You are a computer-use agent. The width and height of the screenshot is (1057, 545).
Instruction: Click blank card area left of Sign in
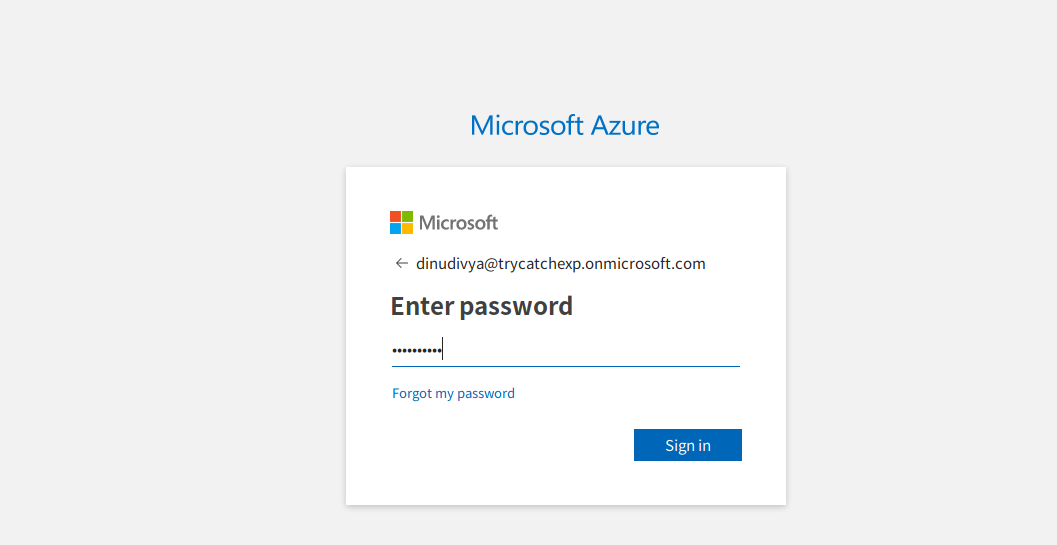pyautogui.click(x=506, y=445)
